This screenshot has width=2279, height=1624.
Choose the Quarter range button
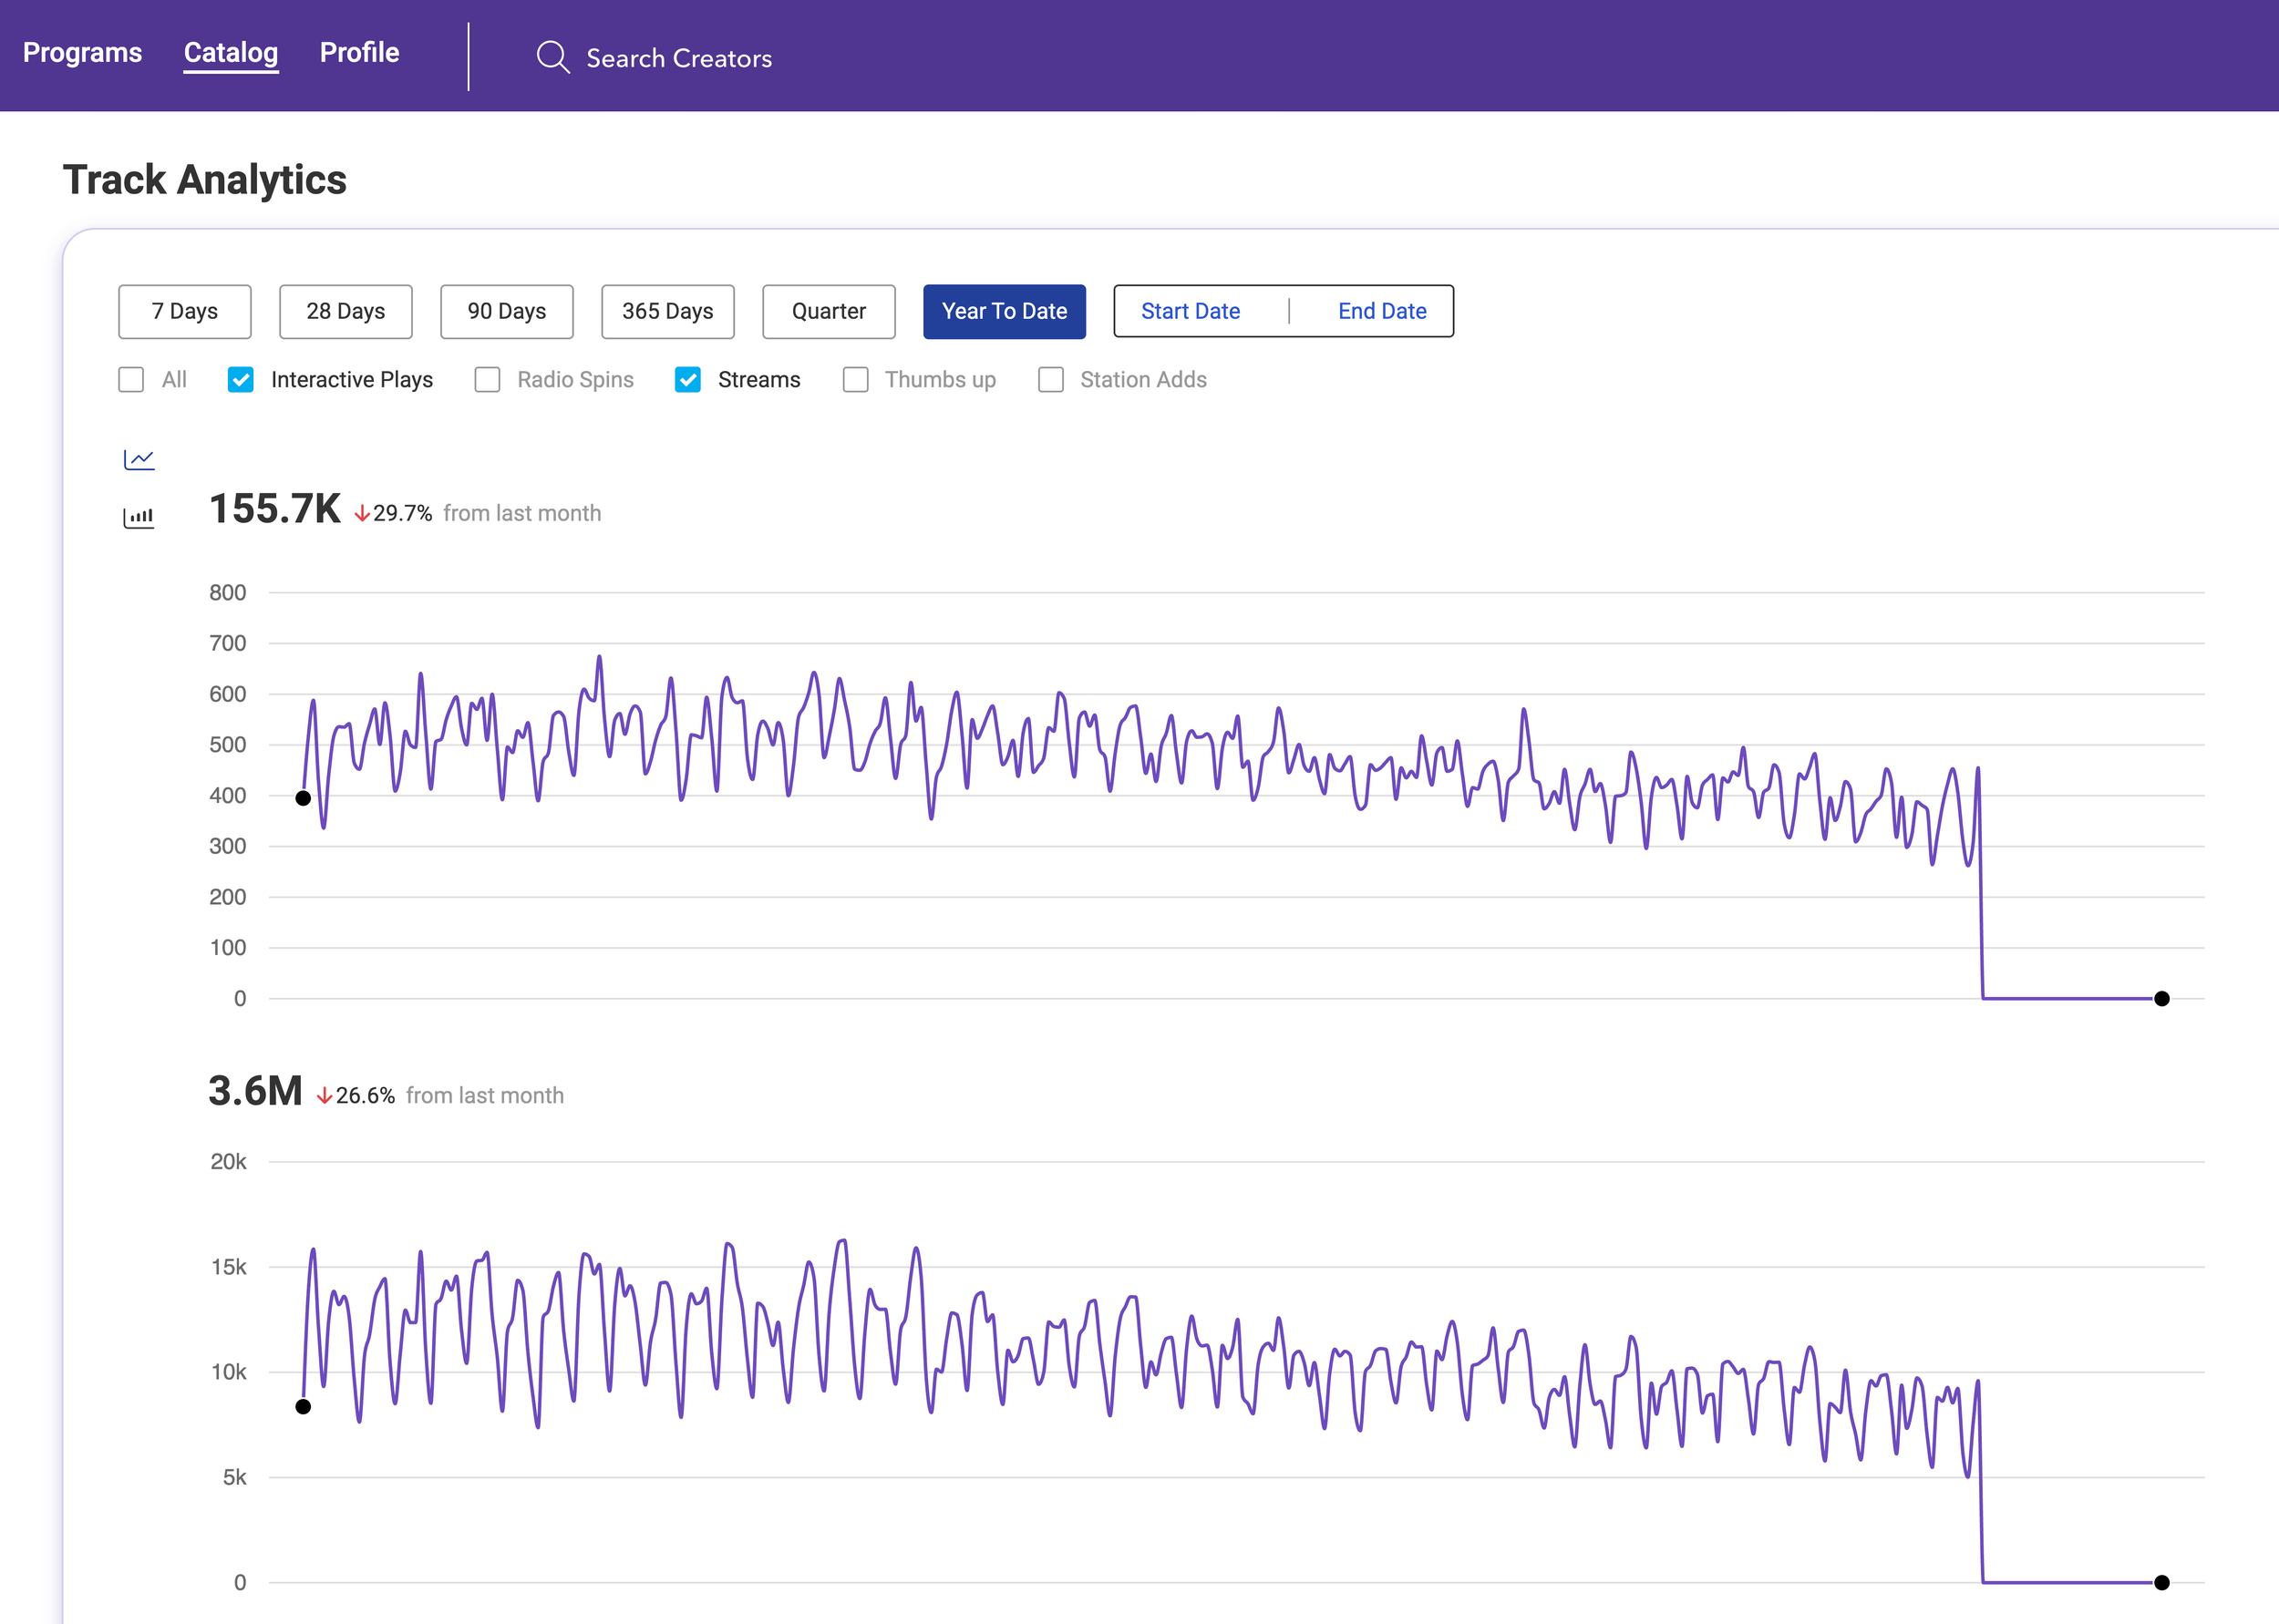pyautogui.click(x=829, y=311)
